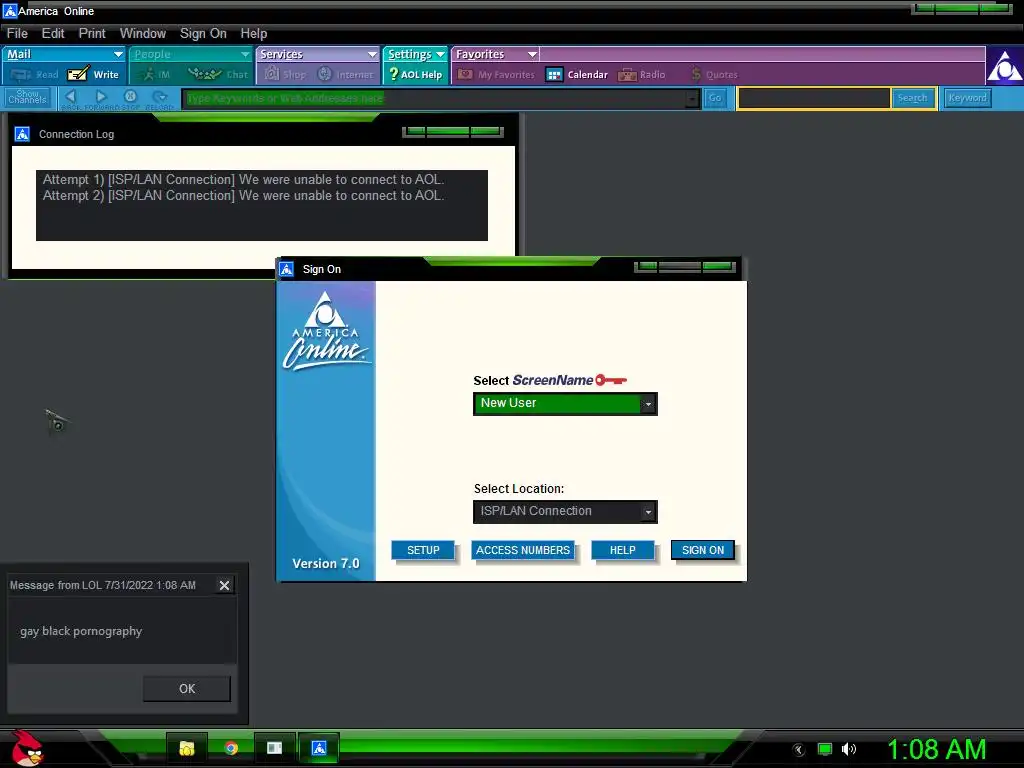Select the Attempt 1 connection log line
Image resolution: width=1024 pixels, height=768 pixels.
[243, 180]
